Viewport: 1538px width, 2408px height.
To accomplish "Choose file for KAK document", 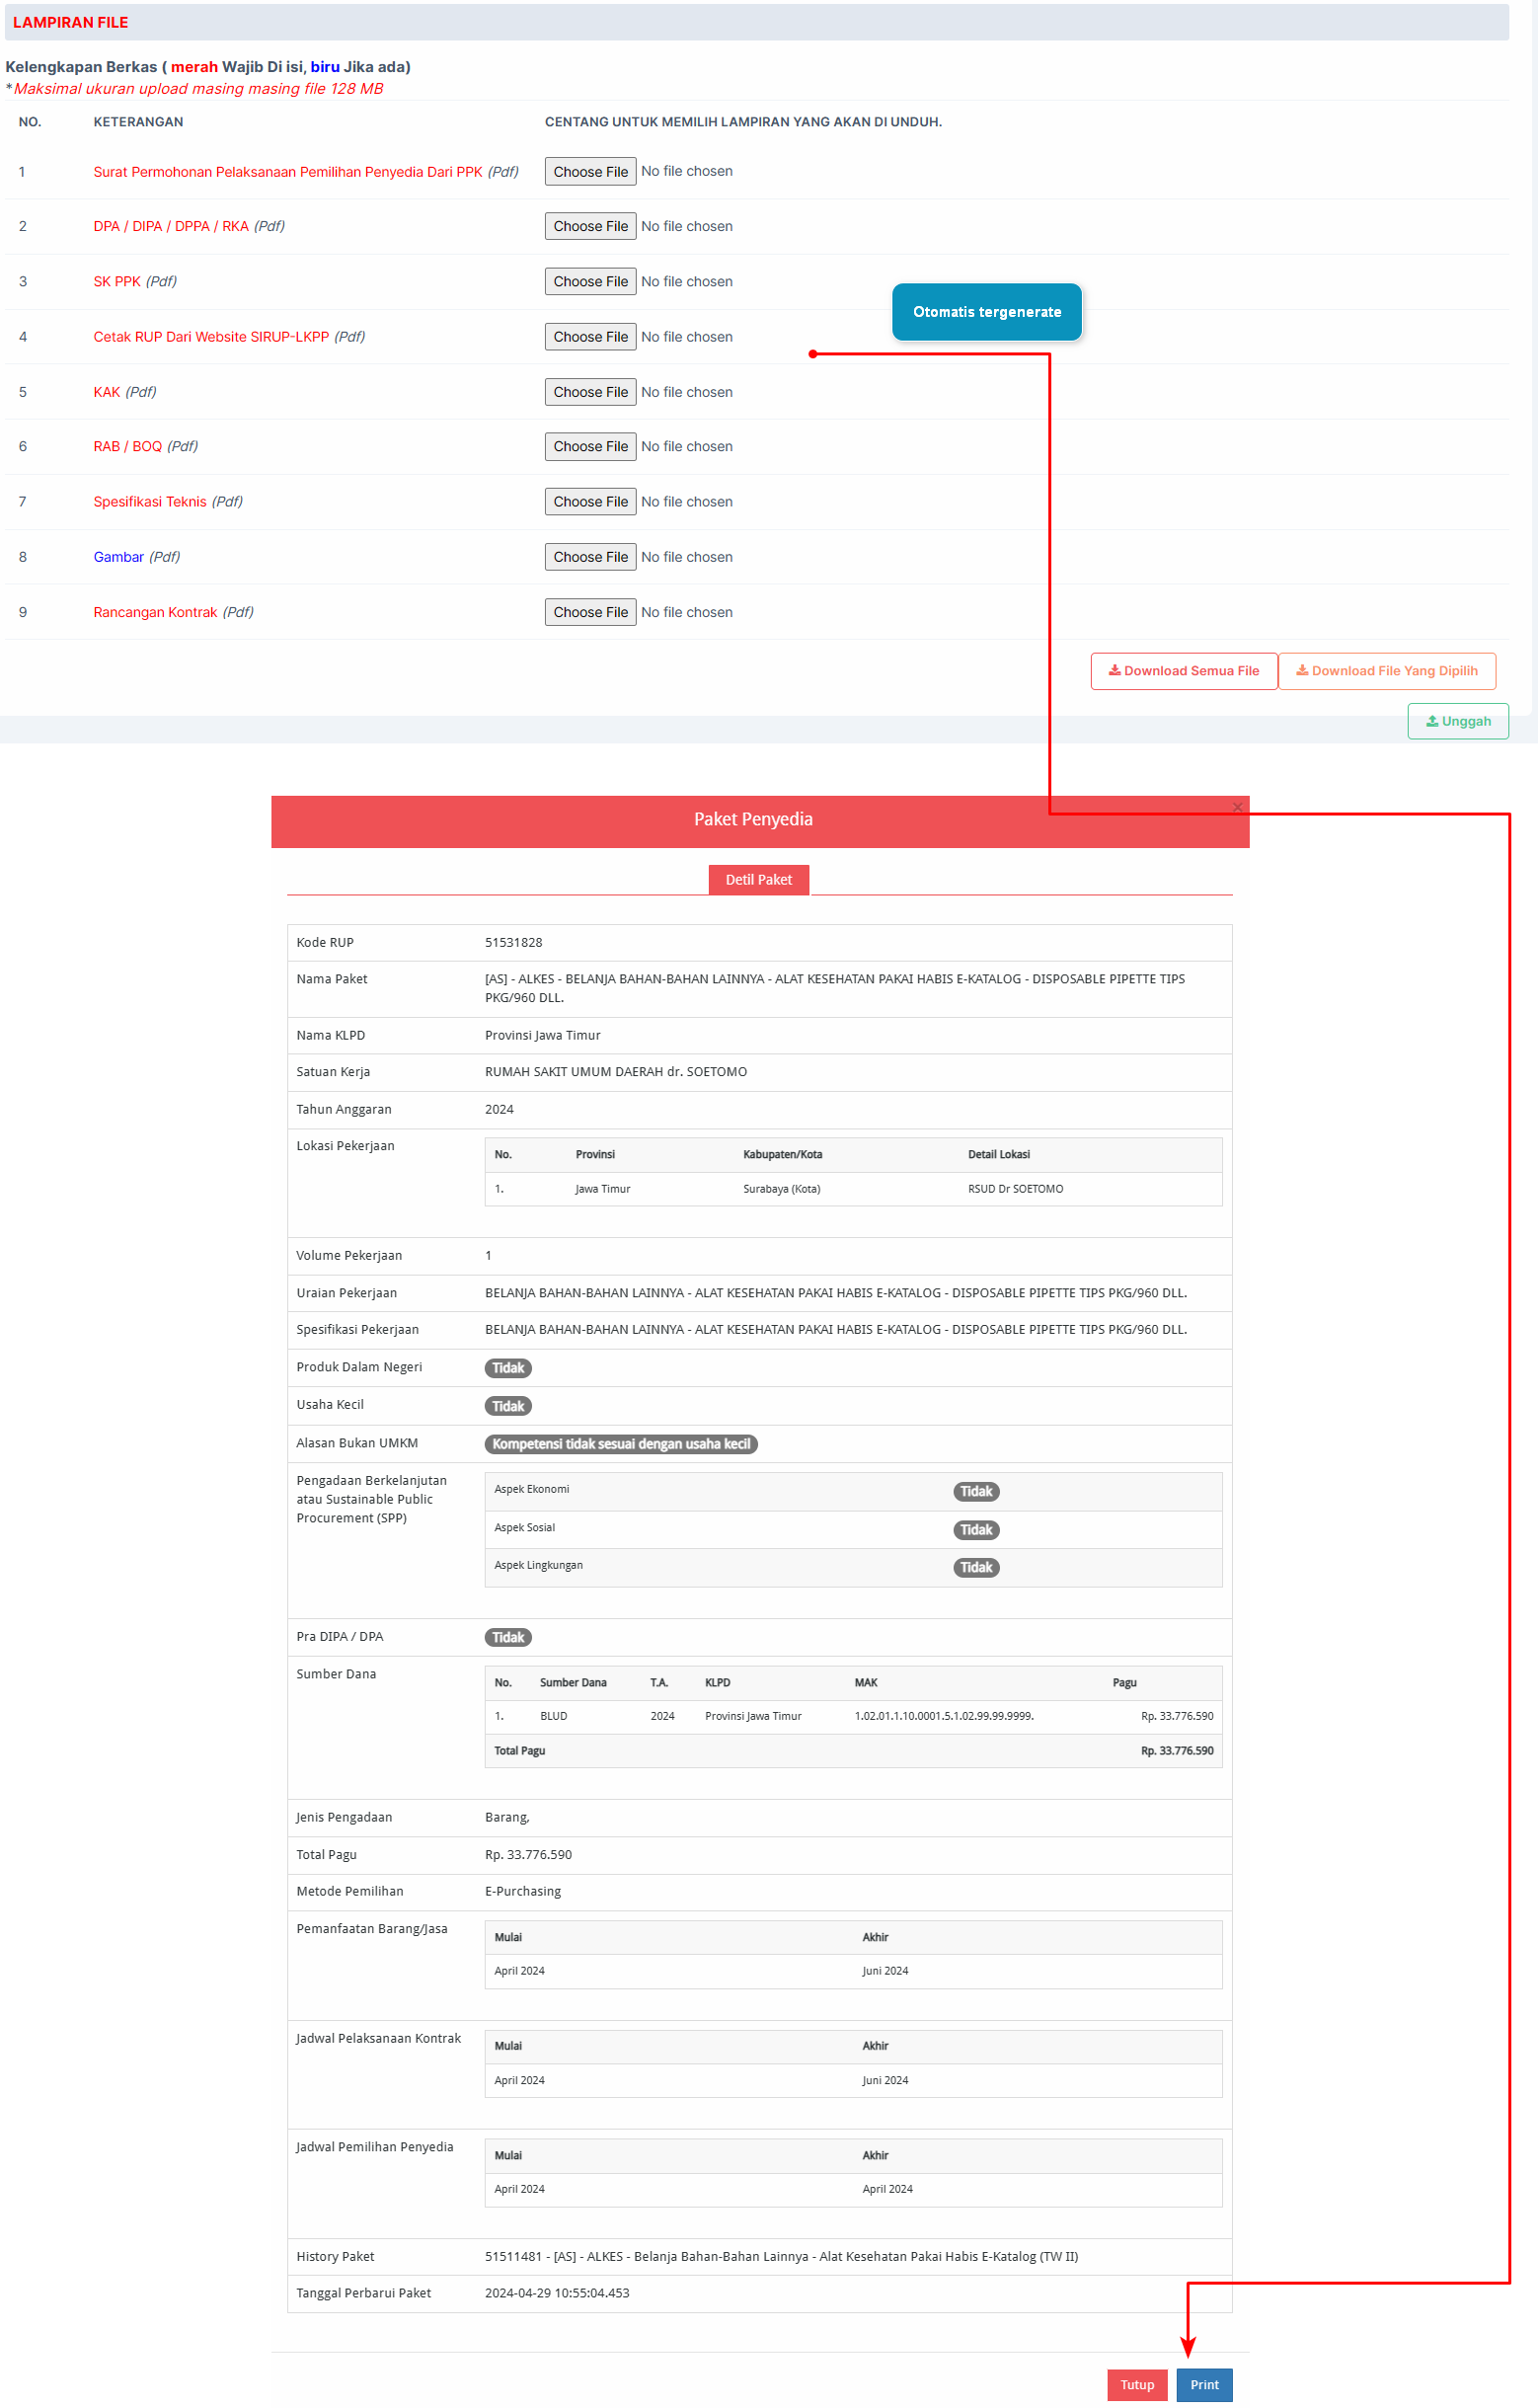I will coord(590,392).
